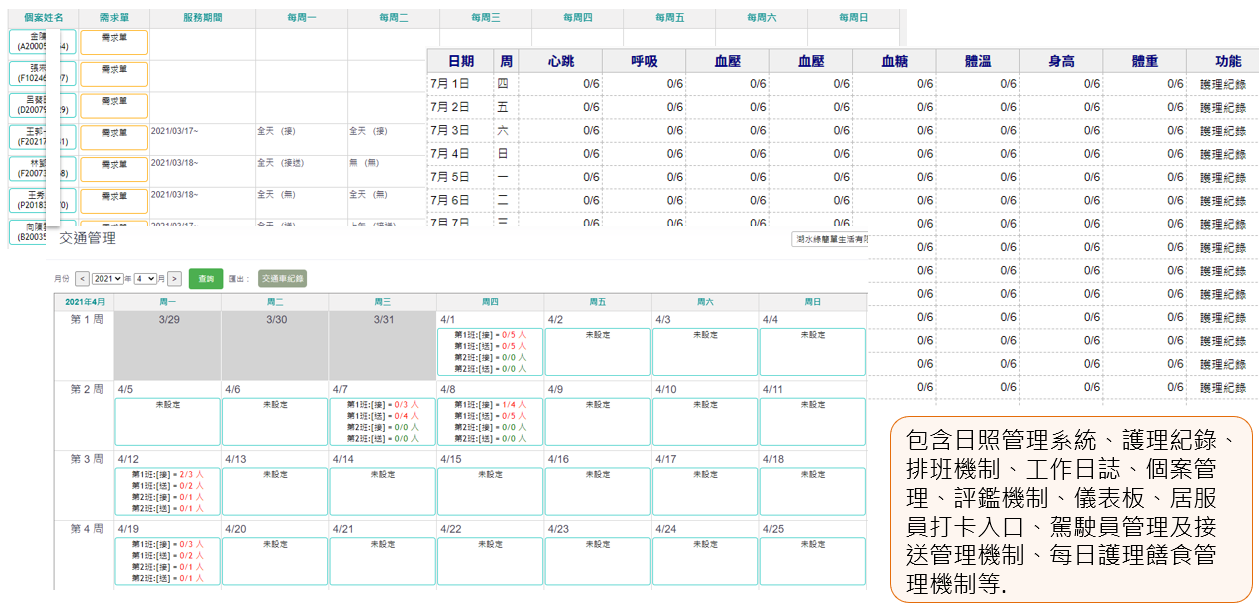Open the year 2021 dropdown
Image resolution: width=1259 pixels, height=608 pixels.
click(109, 279)
